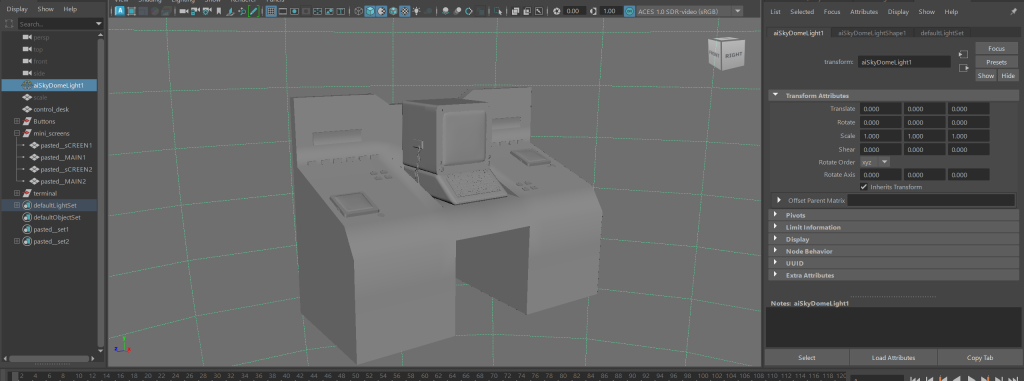This screenshot has height=381, width=1024.
Task: Click the Outliner horizontal scrollbar
Action: [x=49, y=359]
